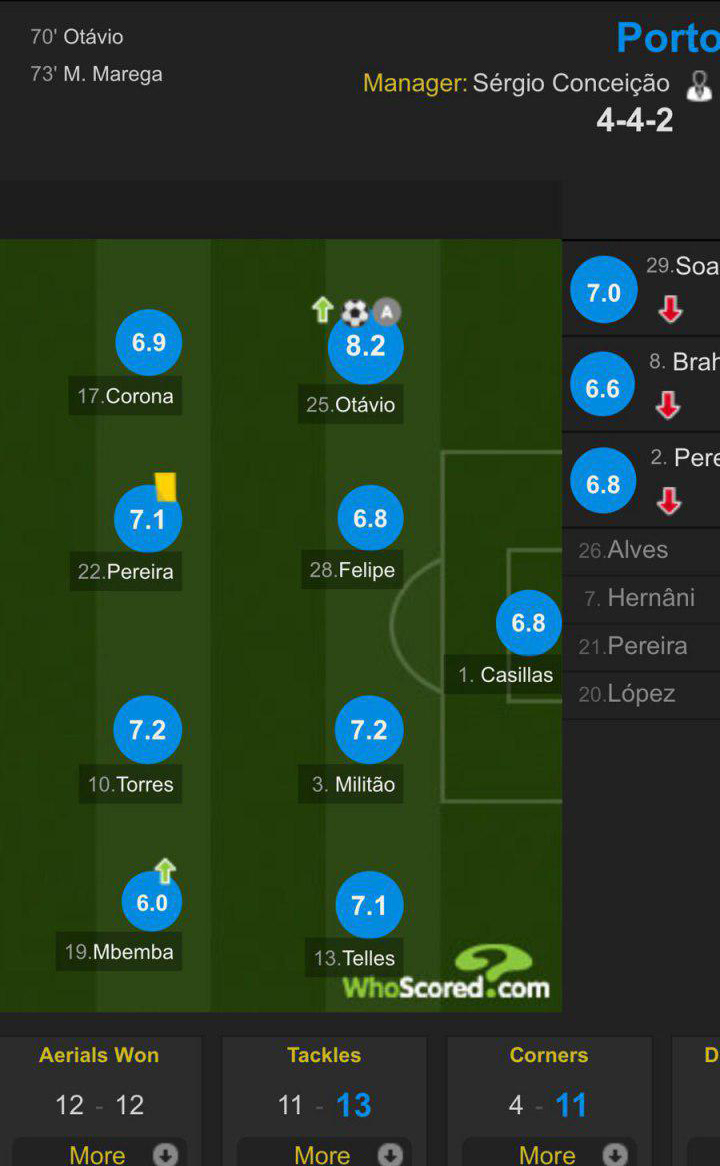The image size is (720, 1166).
Task: Click Telles' 7.1 rating circle
Action: click(368, 906)
